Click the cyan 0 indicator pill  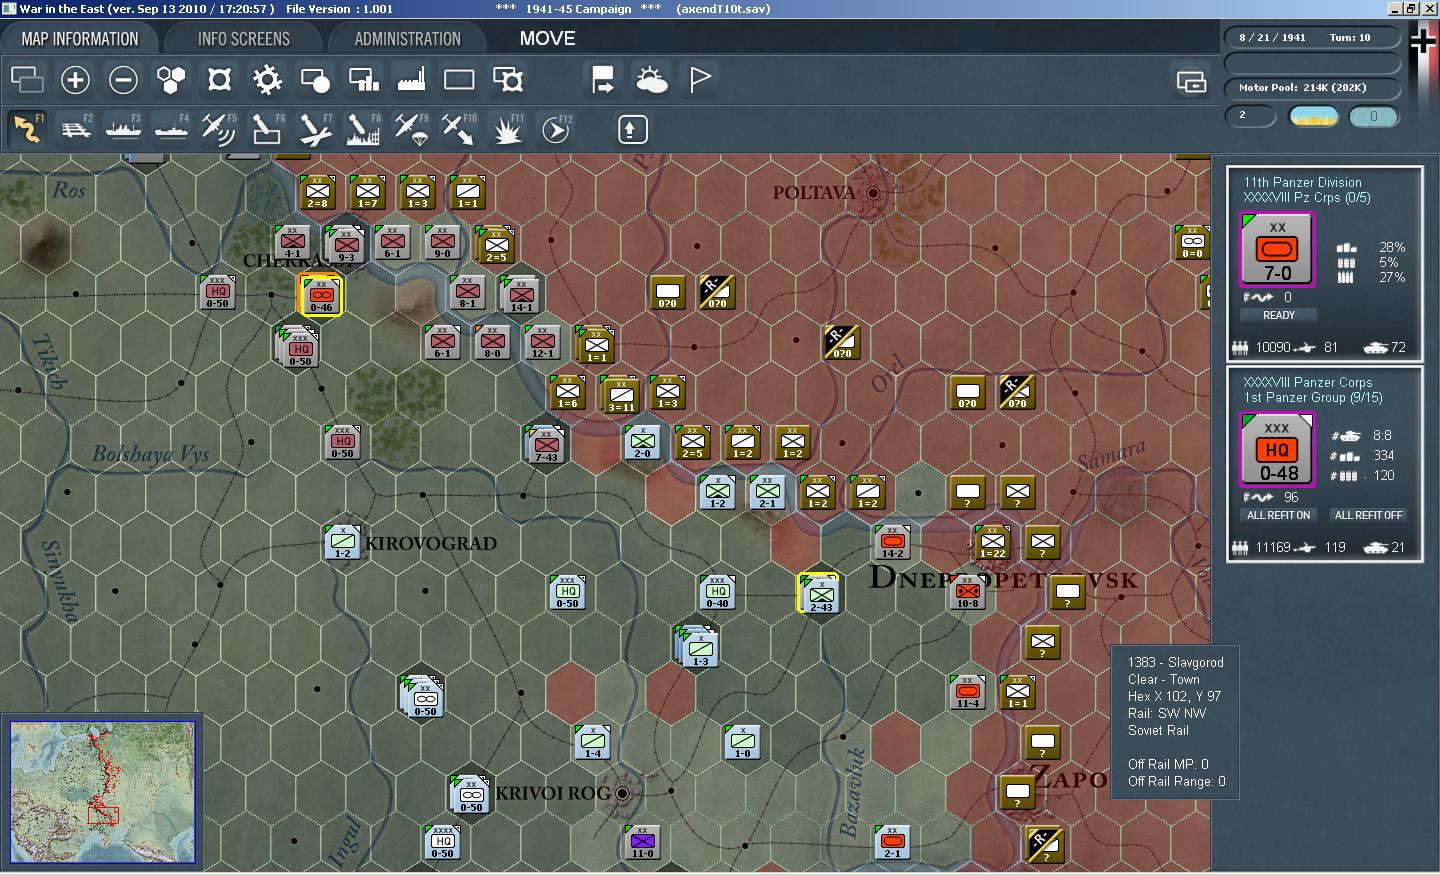click(1373, 117)
